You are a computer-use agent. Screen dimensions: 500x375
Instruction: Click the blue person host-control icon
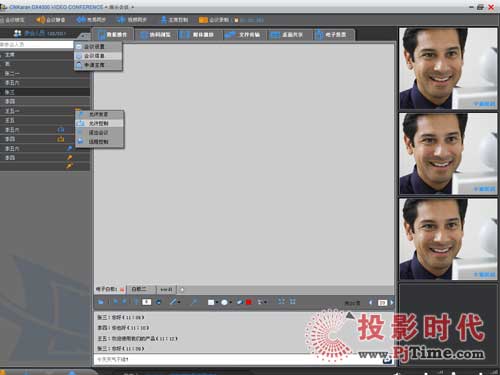[164, 20]
